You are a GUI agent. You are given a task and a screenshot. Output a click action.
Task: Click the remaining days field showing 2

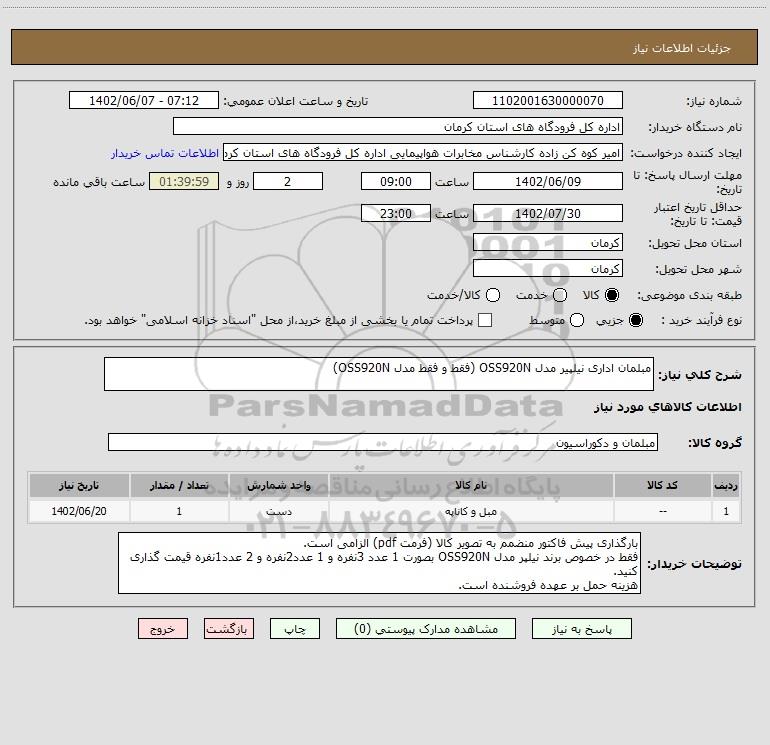(288, 181)
